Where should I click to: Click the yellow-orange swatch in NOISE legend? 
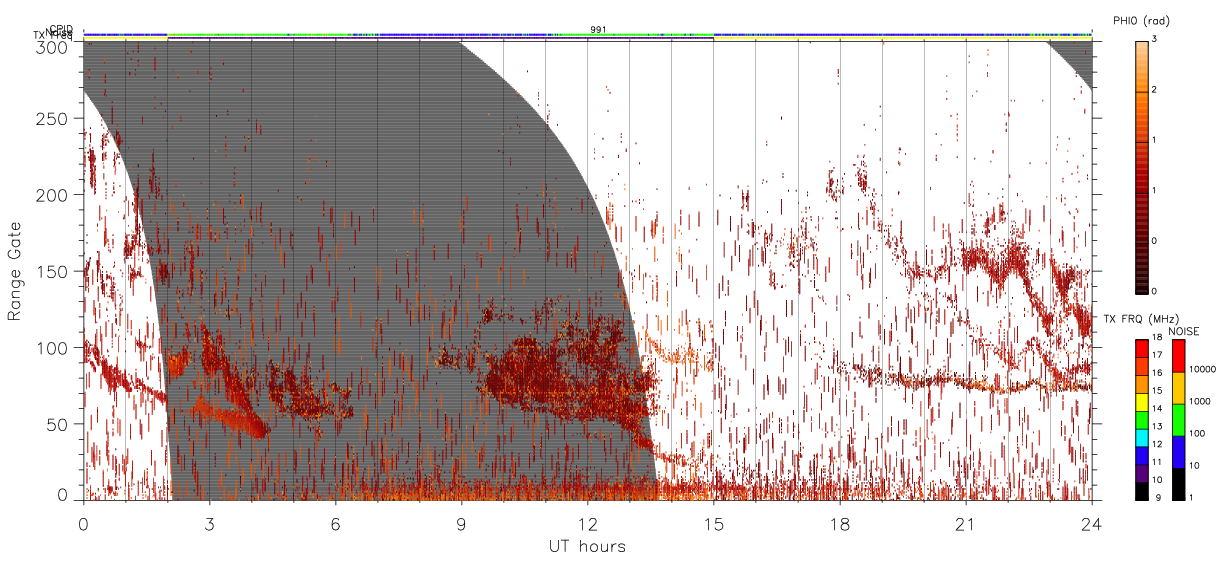tap(1178, 388)
